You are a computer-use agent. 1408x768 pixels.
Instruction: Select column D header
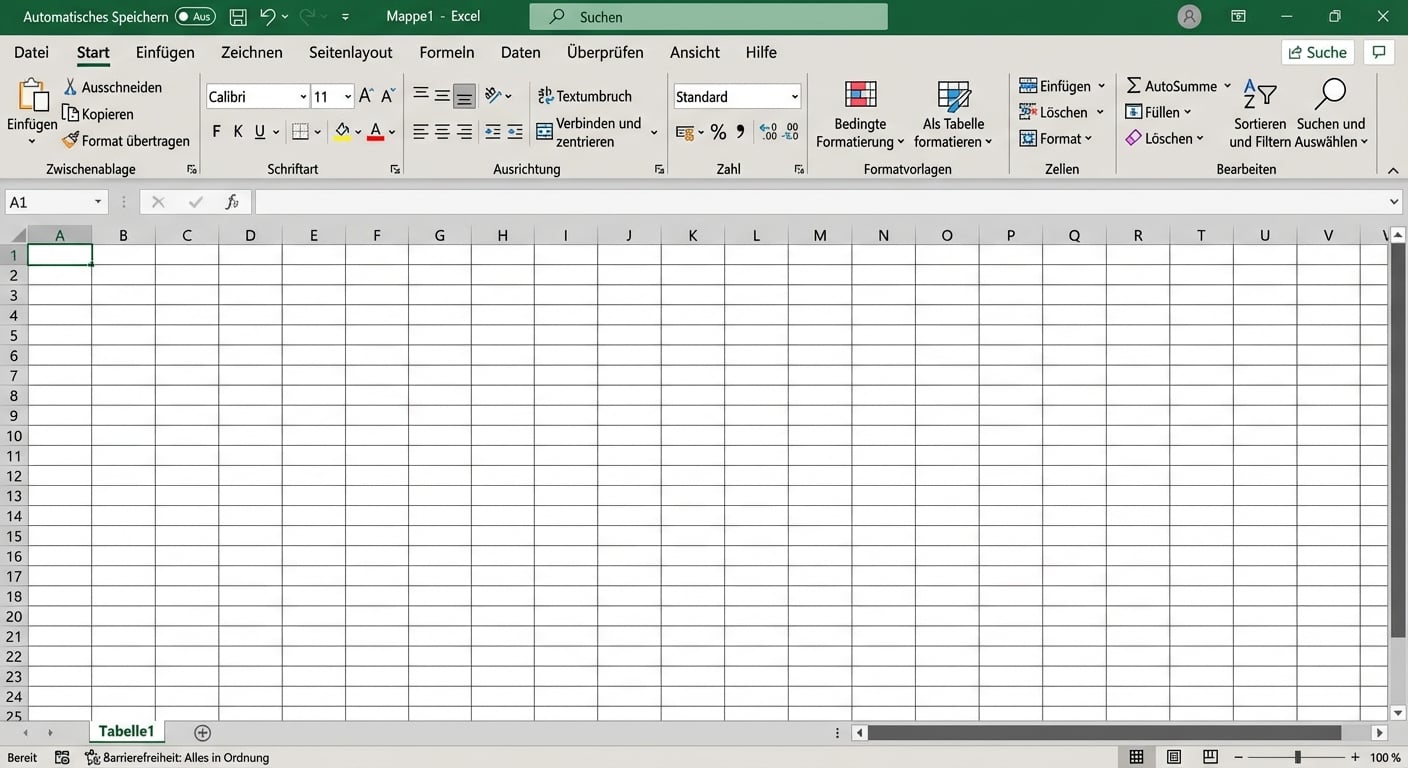pyautogui.click(x=250, y=236)
